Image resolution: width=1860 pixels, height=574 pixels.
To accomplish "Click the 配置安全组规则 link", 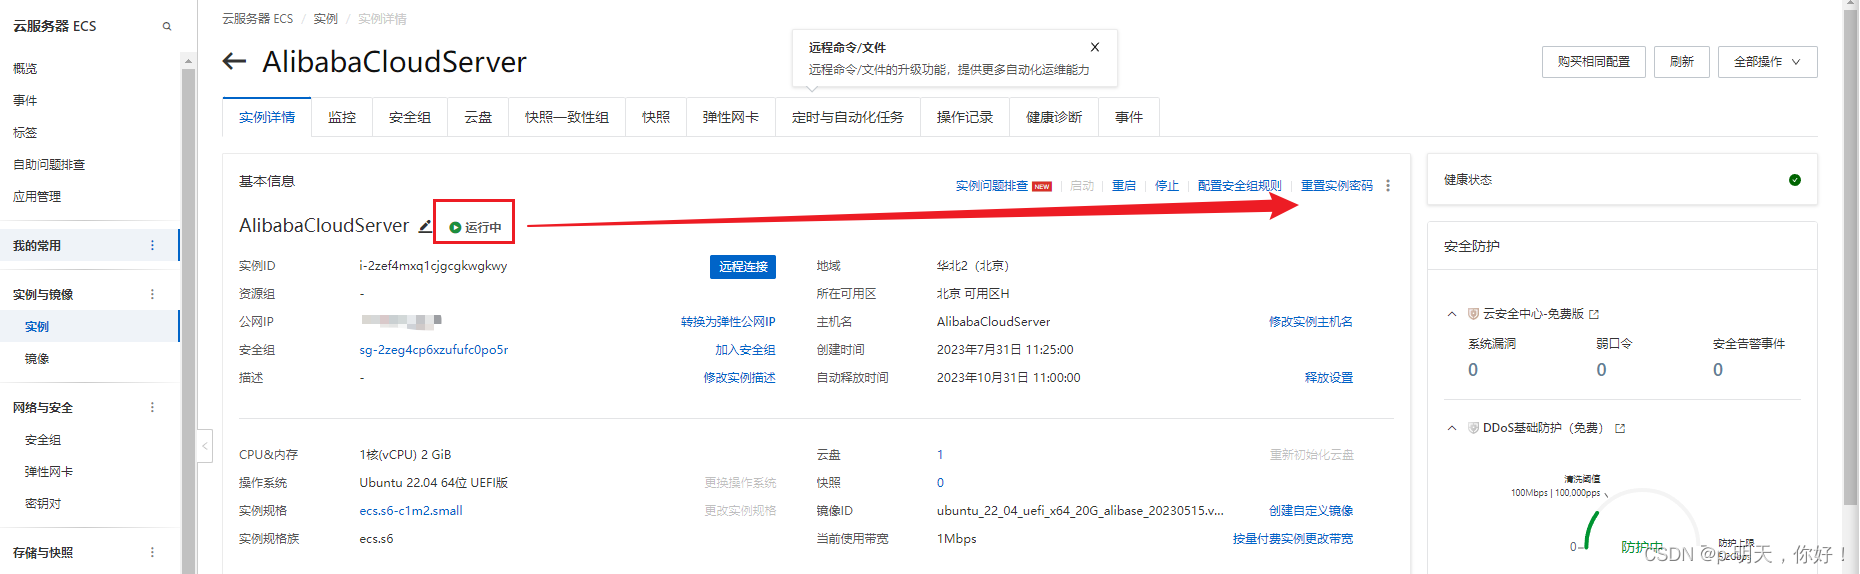I will [x=1240, y=186].
